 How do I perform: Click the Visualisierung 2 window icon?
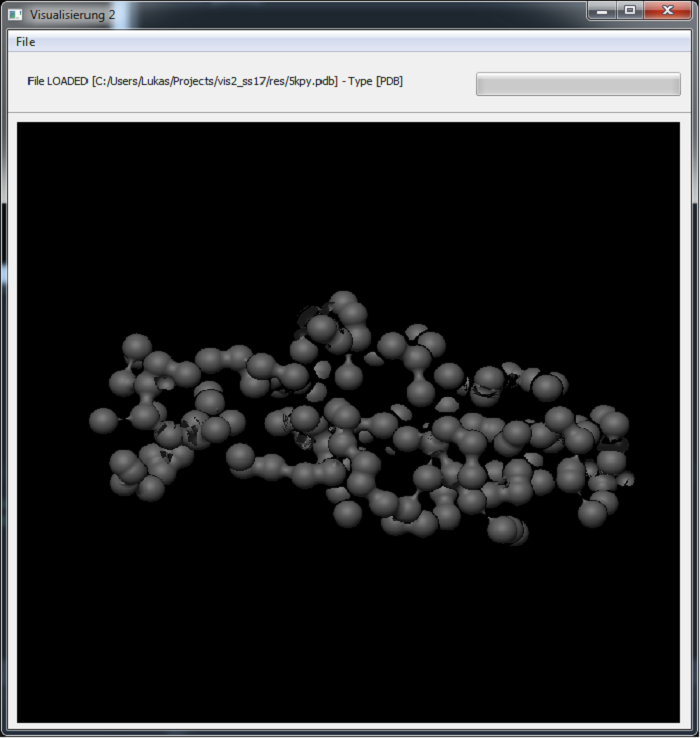point(16,15)
